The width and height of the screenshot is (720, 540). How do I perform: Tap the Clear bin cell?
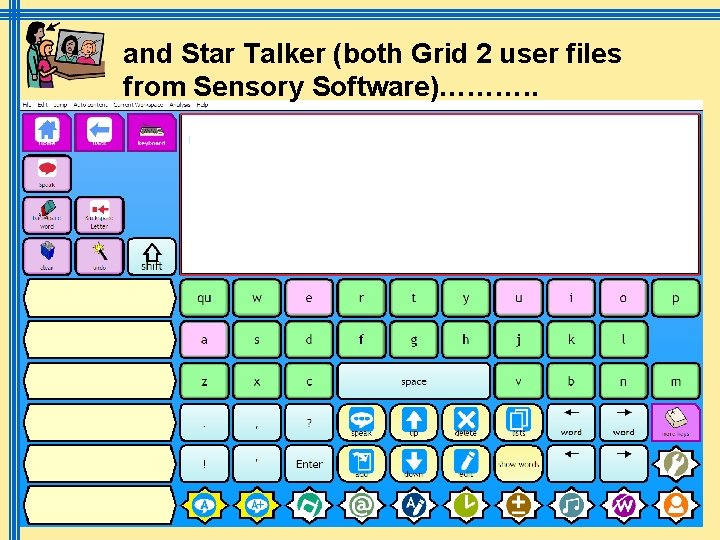point(47,257)
